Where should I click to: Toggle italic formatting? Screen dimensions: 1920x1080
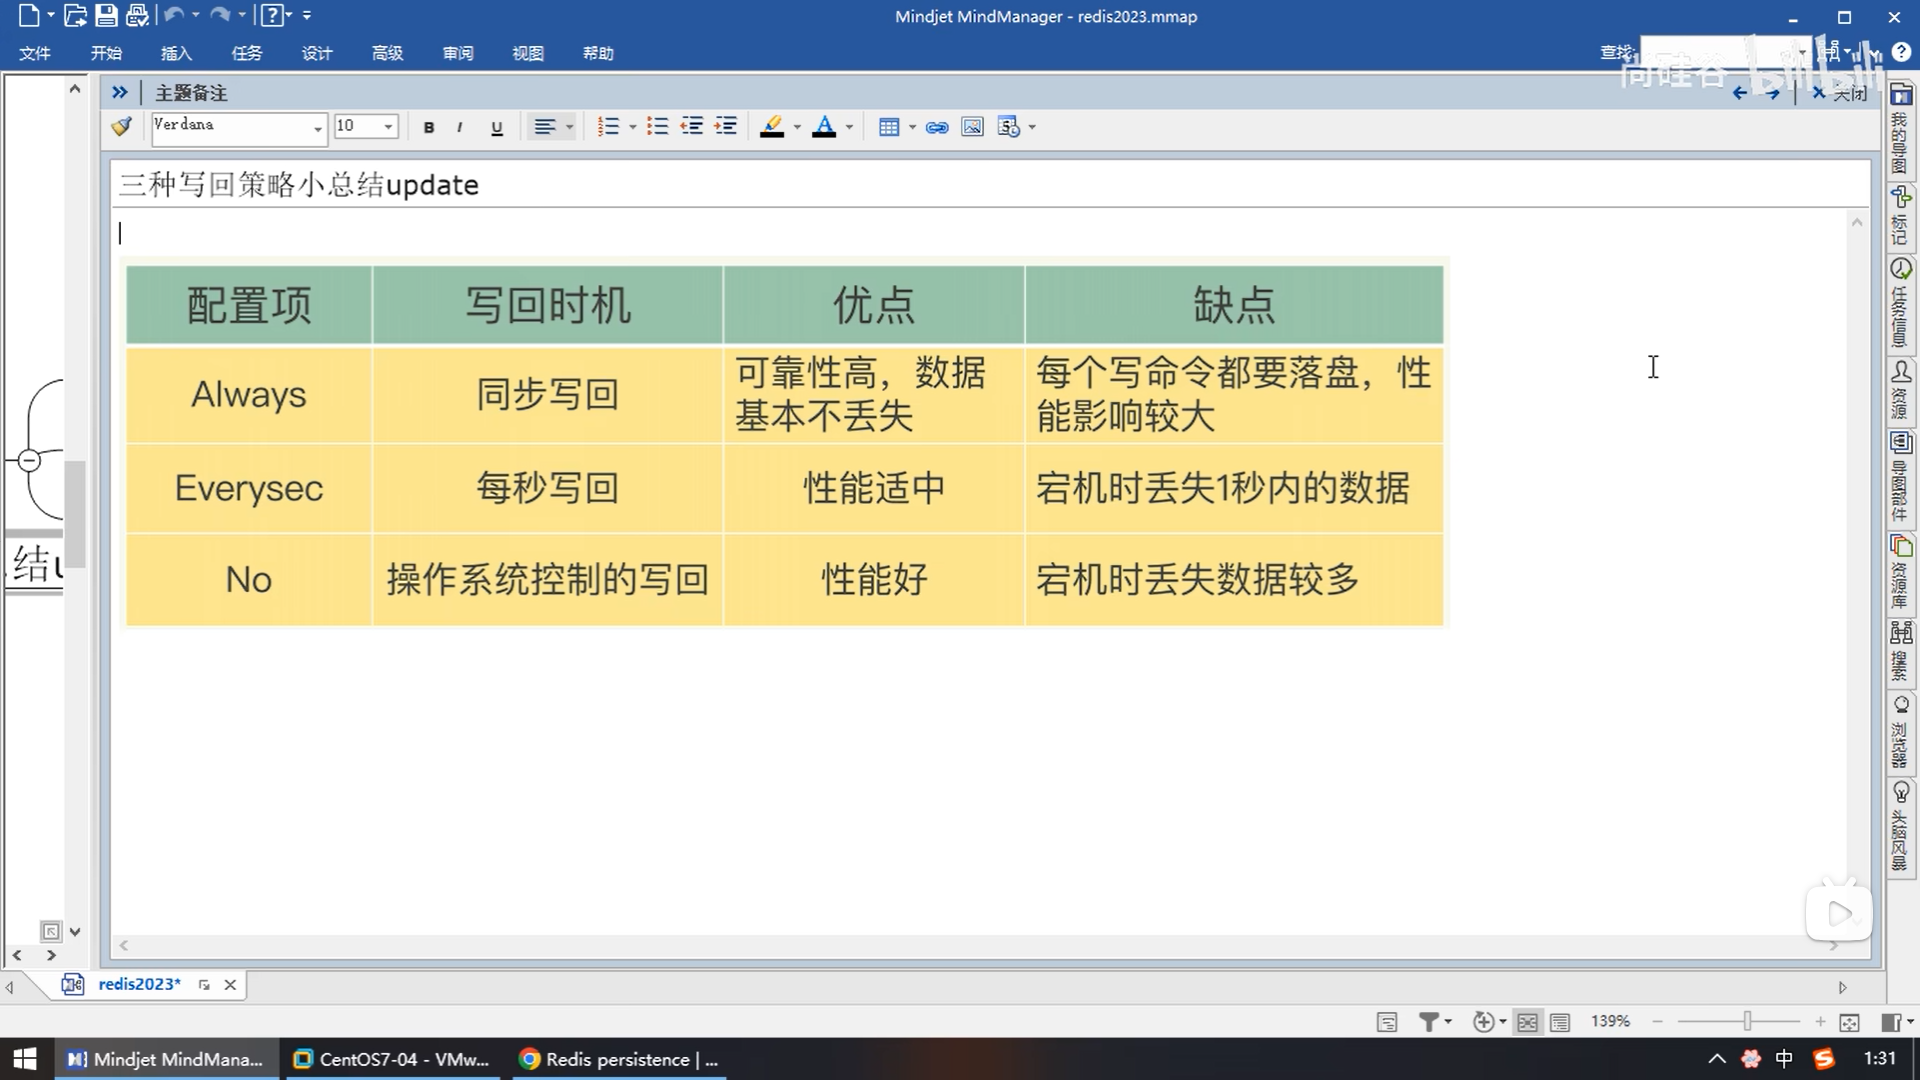pyautogui.click(x=459, y=127)
